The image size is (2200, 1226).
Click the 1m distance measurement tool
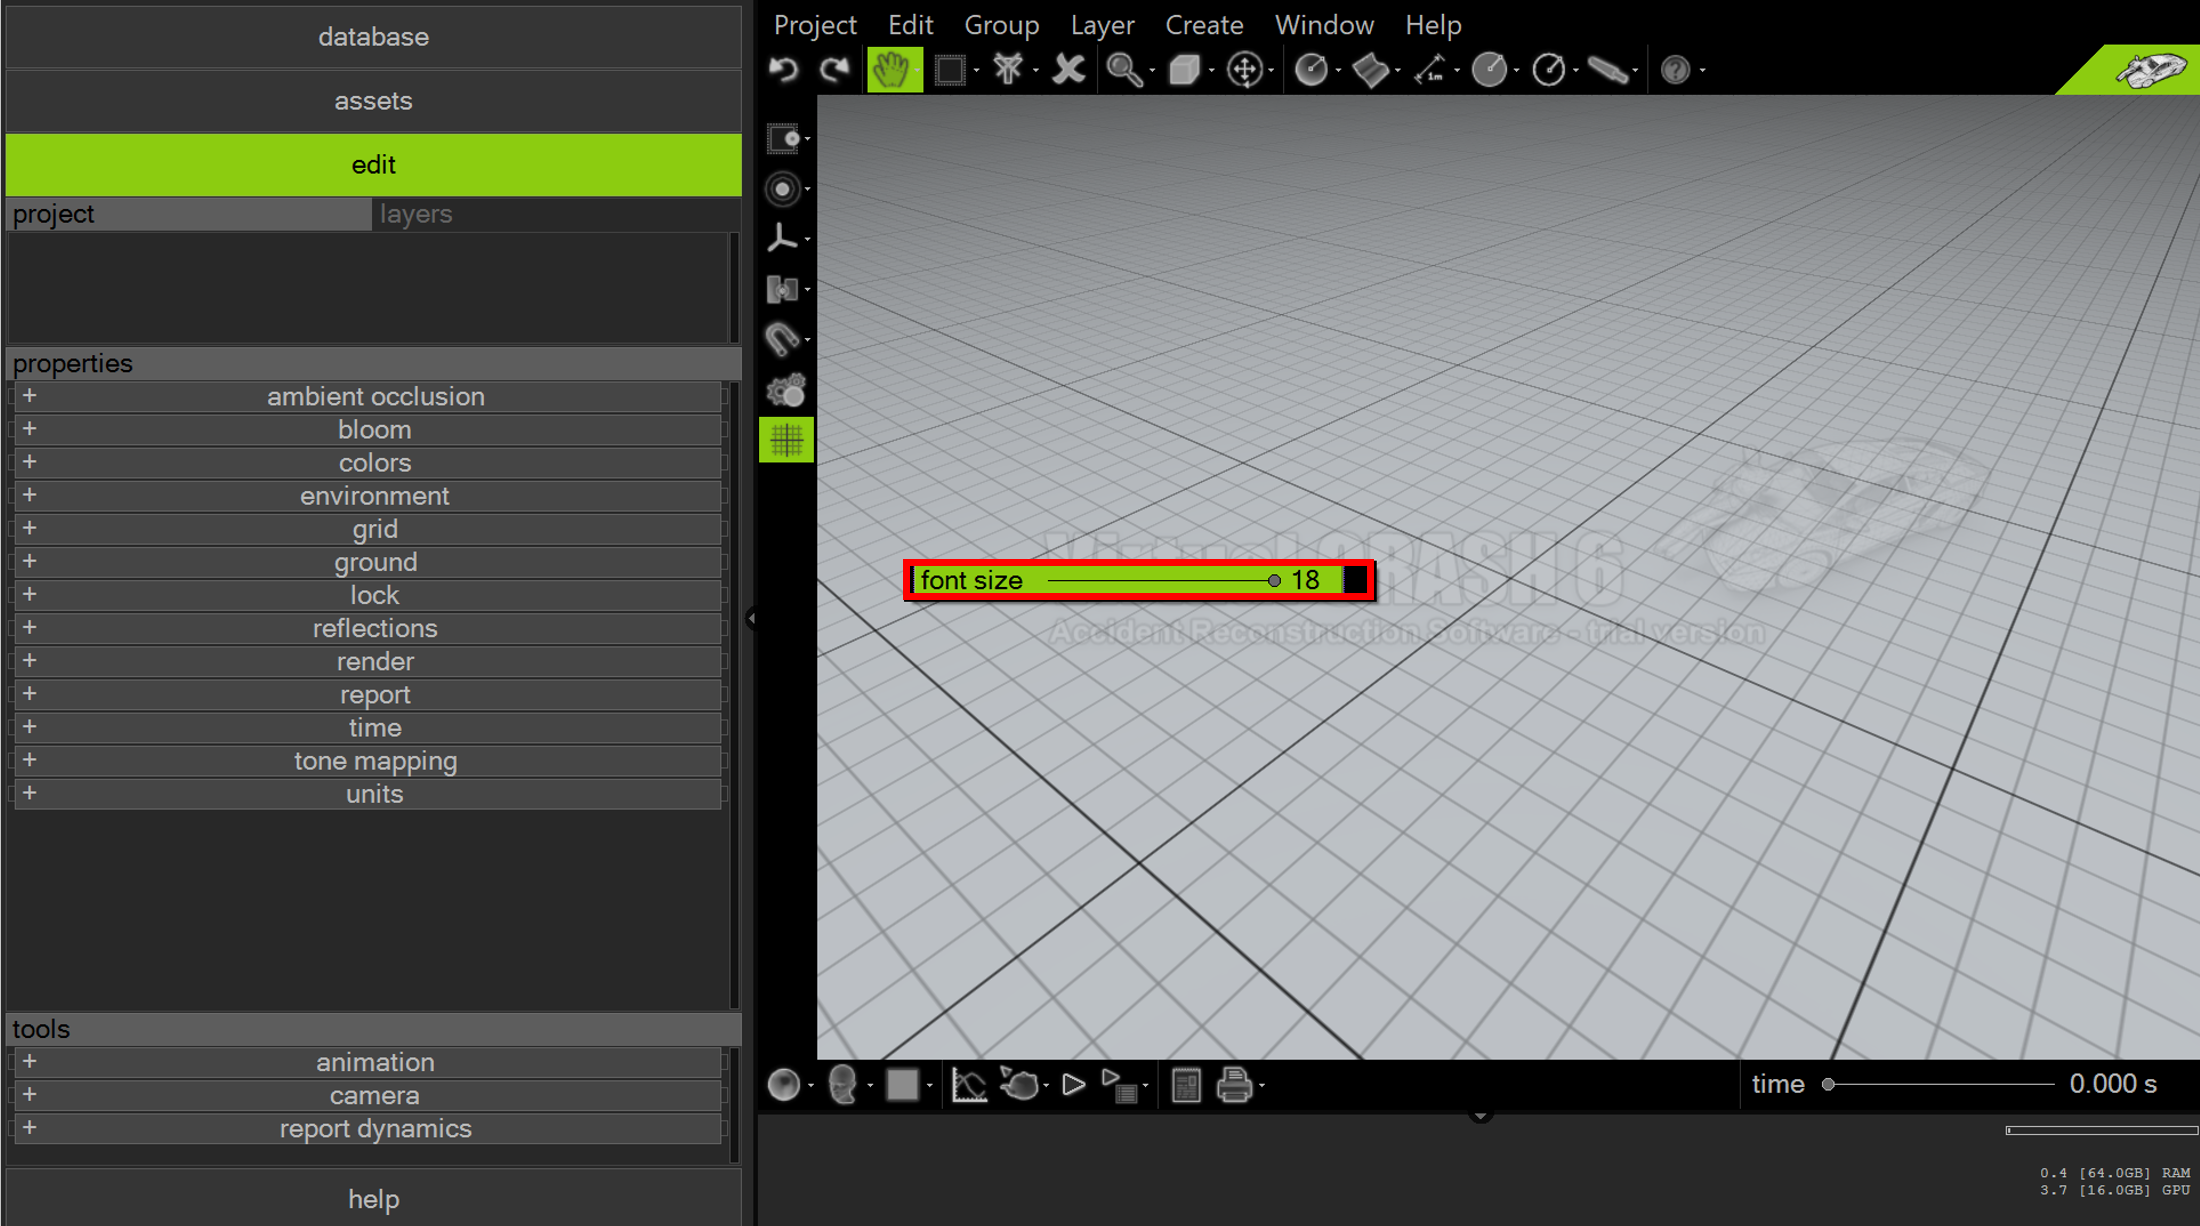[1430, 69]
